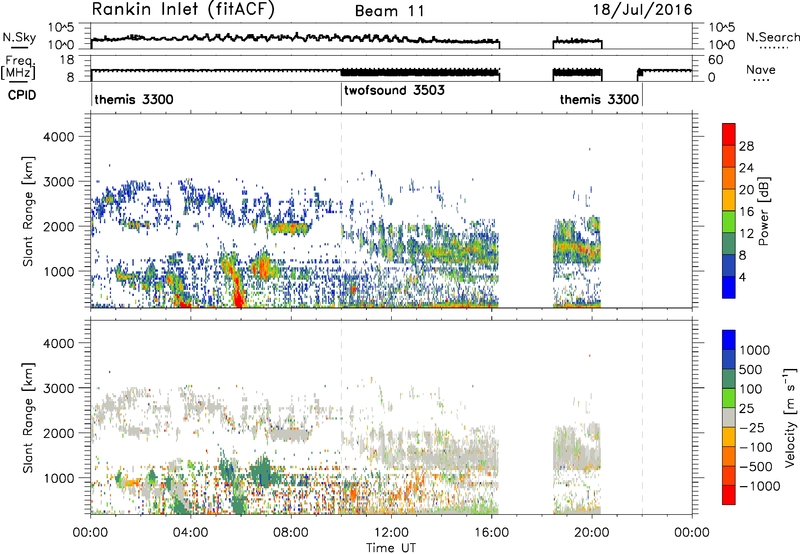Click the 'themis 3300' label near 00:00
Image resolution: width=800 pixels, height=554 pixels.
(x=134, y=99)
